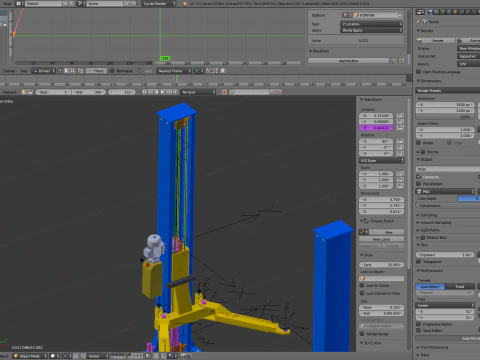Click the Filters button in graph editor
Viewport: 480px width, 360px height.
[96, 71]
